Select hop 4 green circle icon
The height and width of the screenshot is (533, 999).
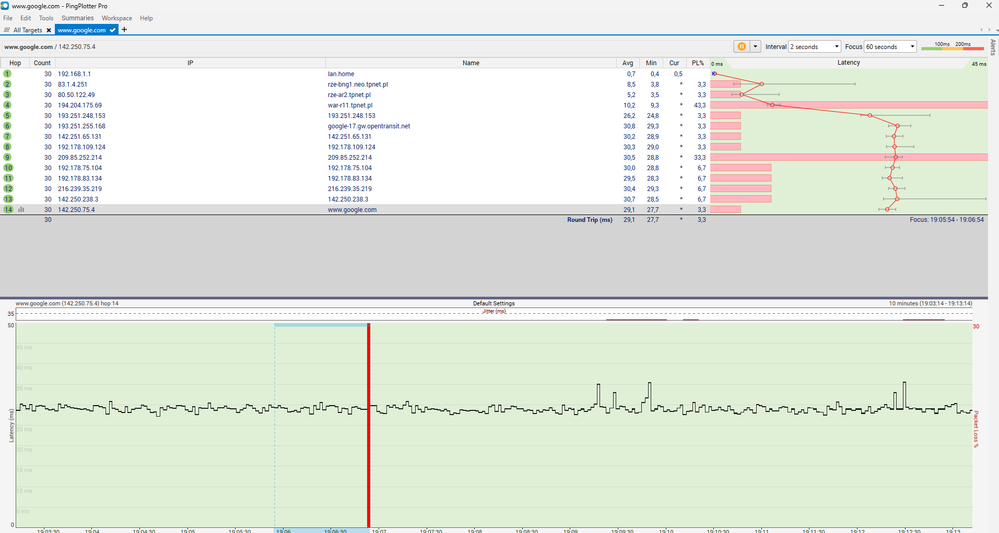[7, 105]
